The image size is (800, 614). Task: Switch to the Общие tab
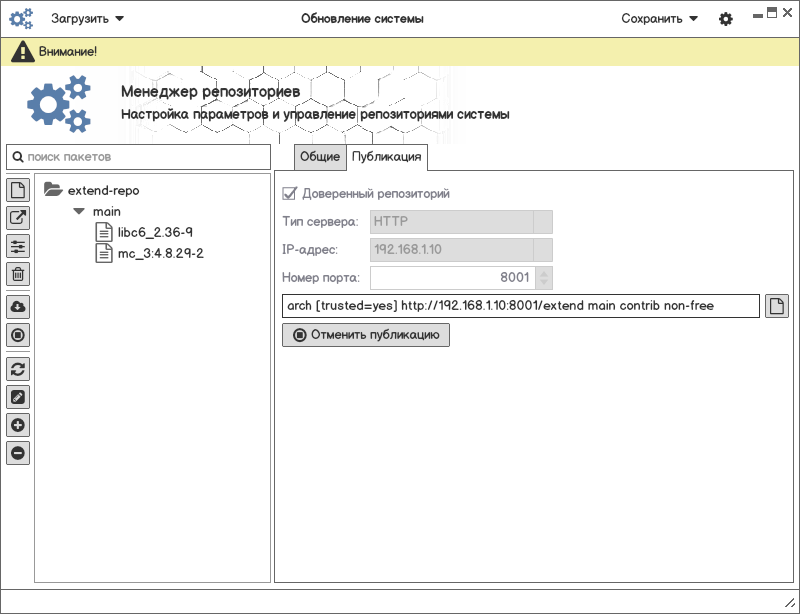320,157
